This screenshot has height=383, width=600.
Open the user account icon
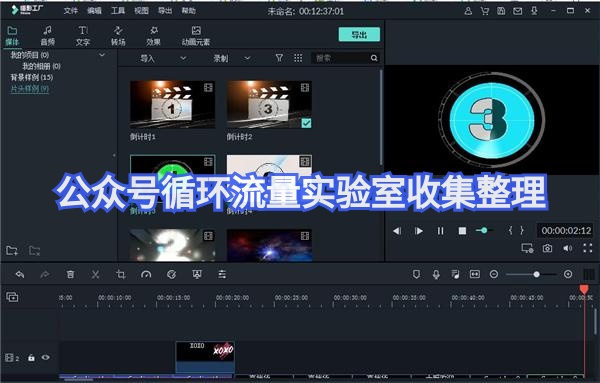click(x=468, y=11)
